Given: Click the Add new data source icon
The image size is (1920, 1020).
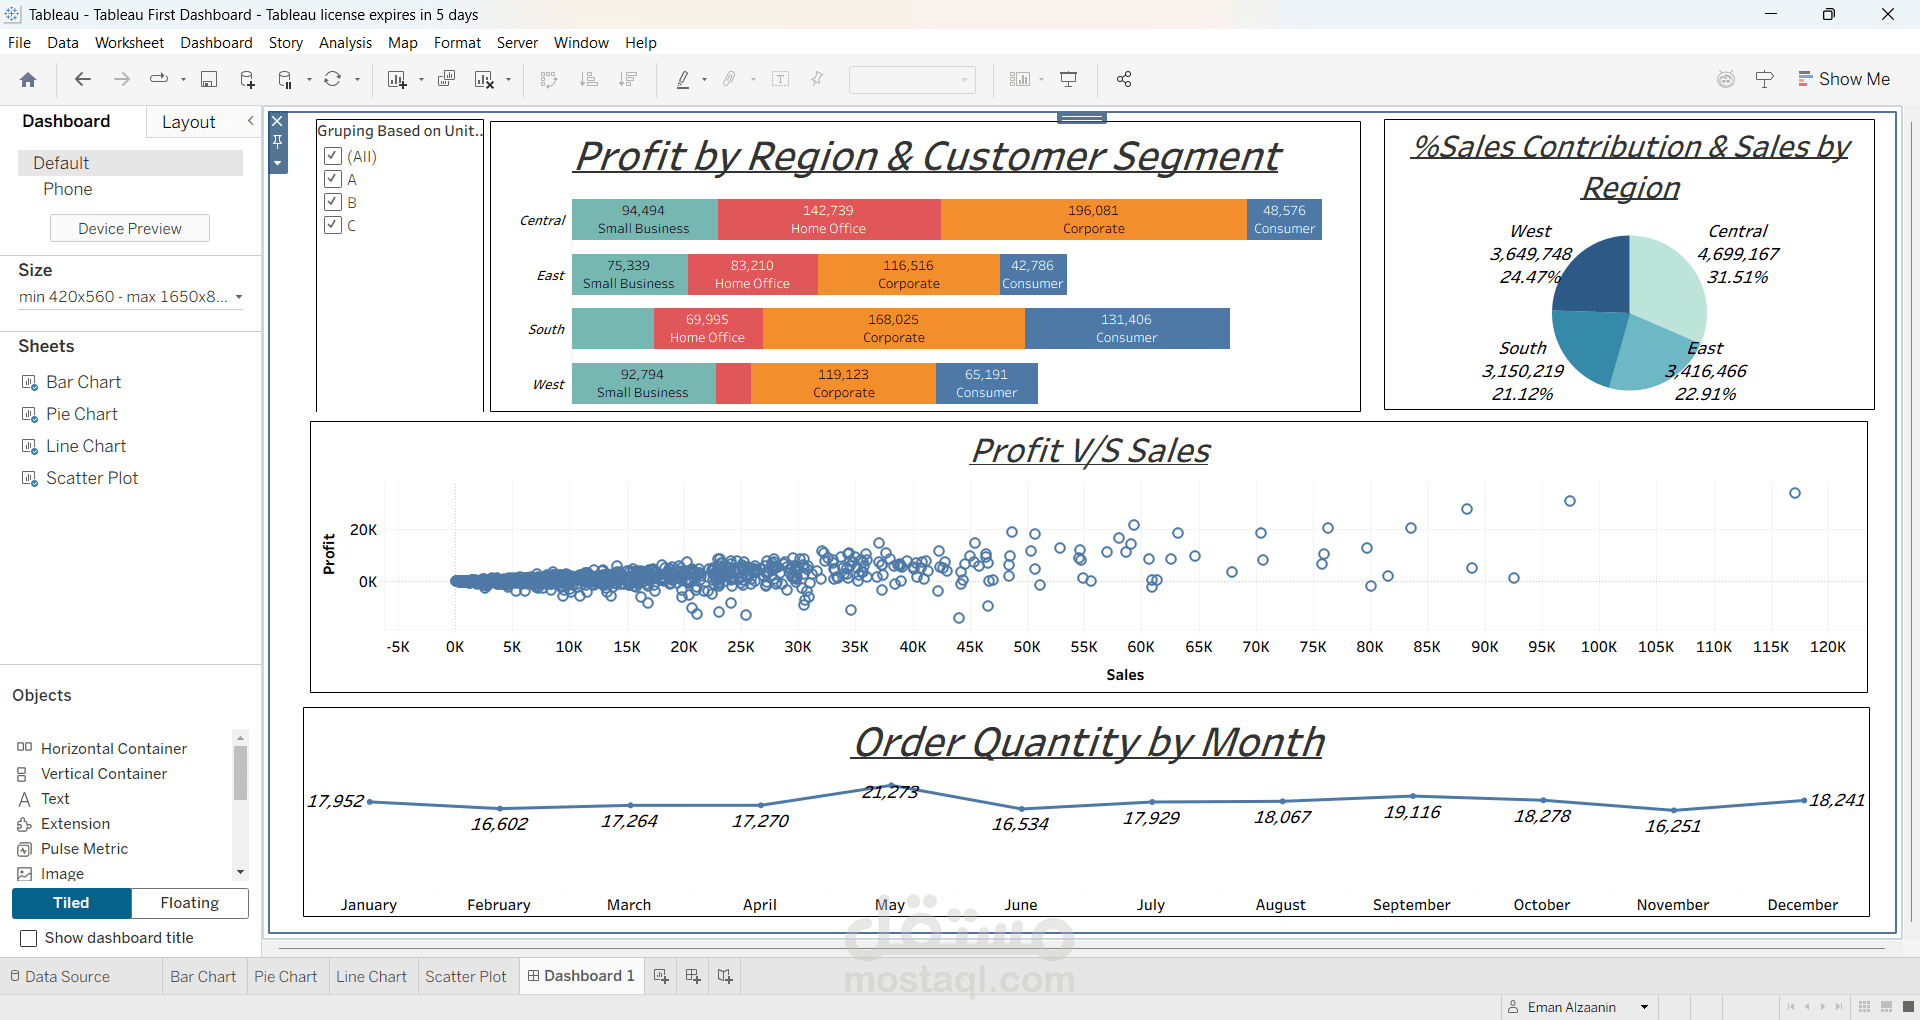Looking at the screenshot, I should [x=247, y=80].
